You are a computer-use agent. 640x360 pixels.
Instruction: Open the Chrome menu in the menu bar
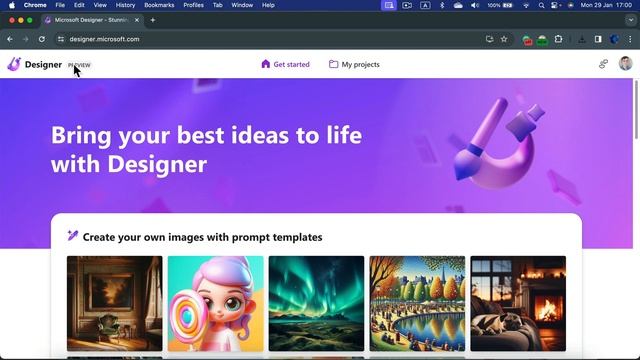tap(35, 5)
